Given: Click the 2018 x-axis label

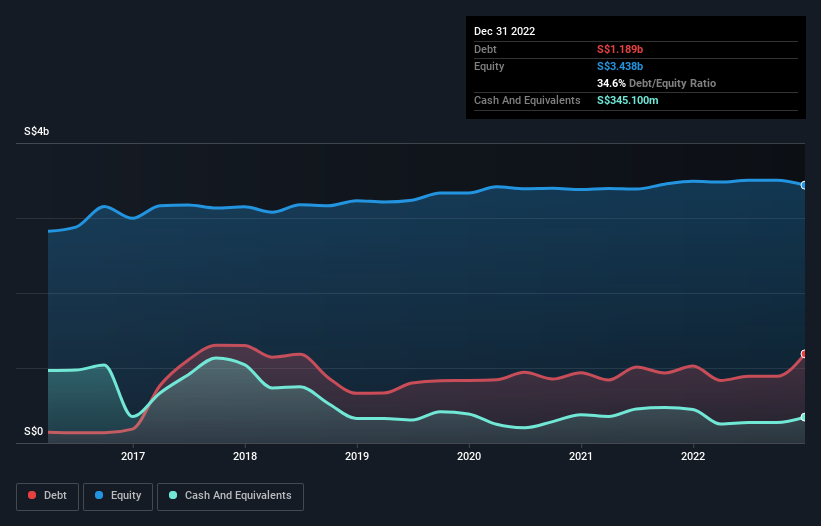Looking at the screenshot, I should coord(245,456).
